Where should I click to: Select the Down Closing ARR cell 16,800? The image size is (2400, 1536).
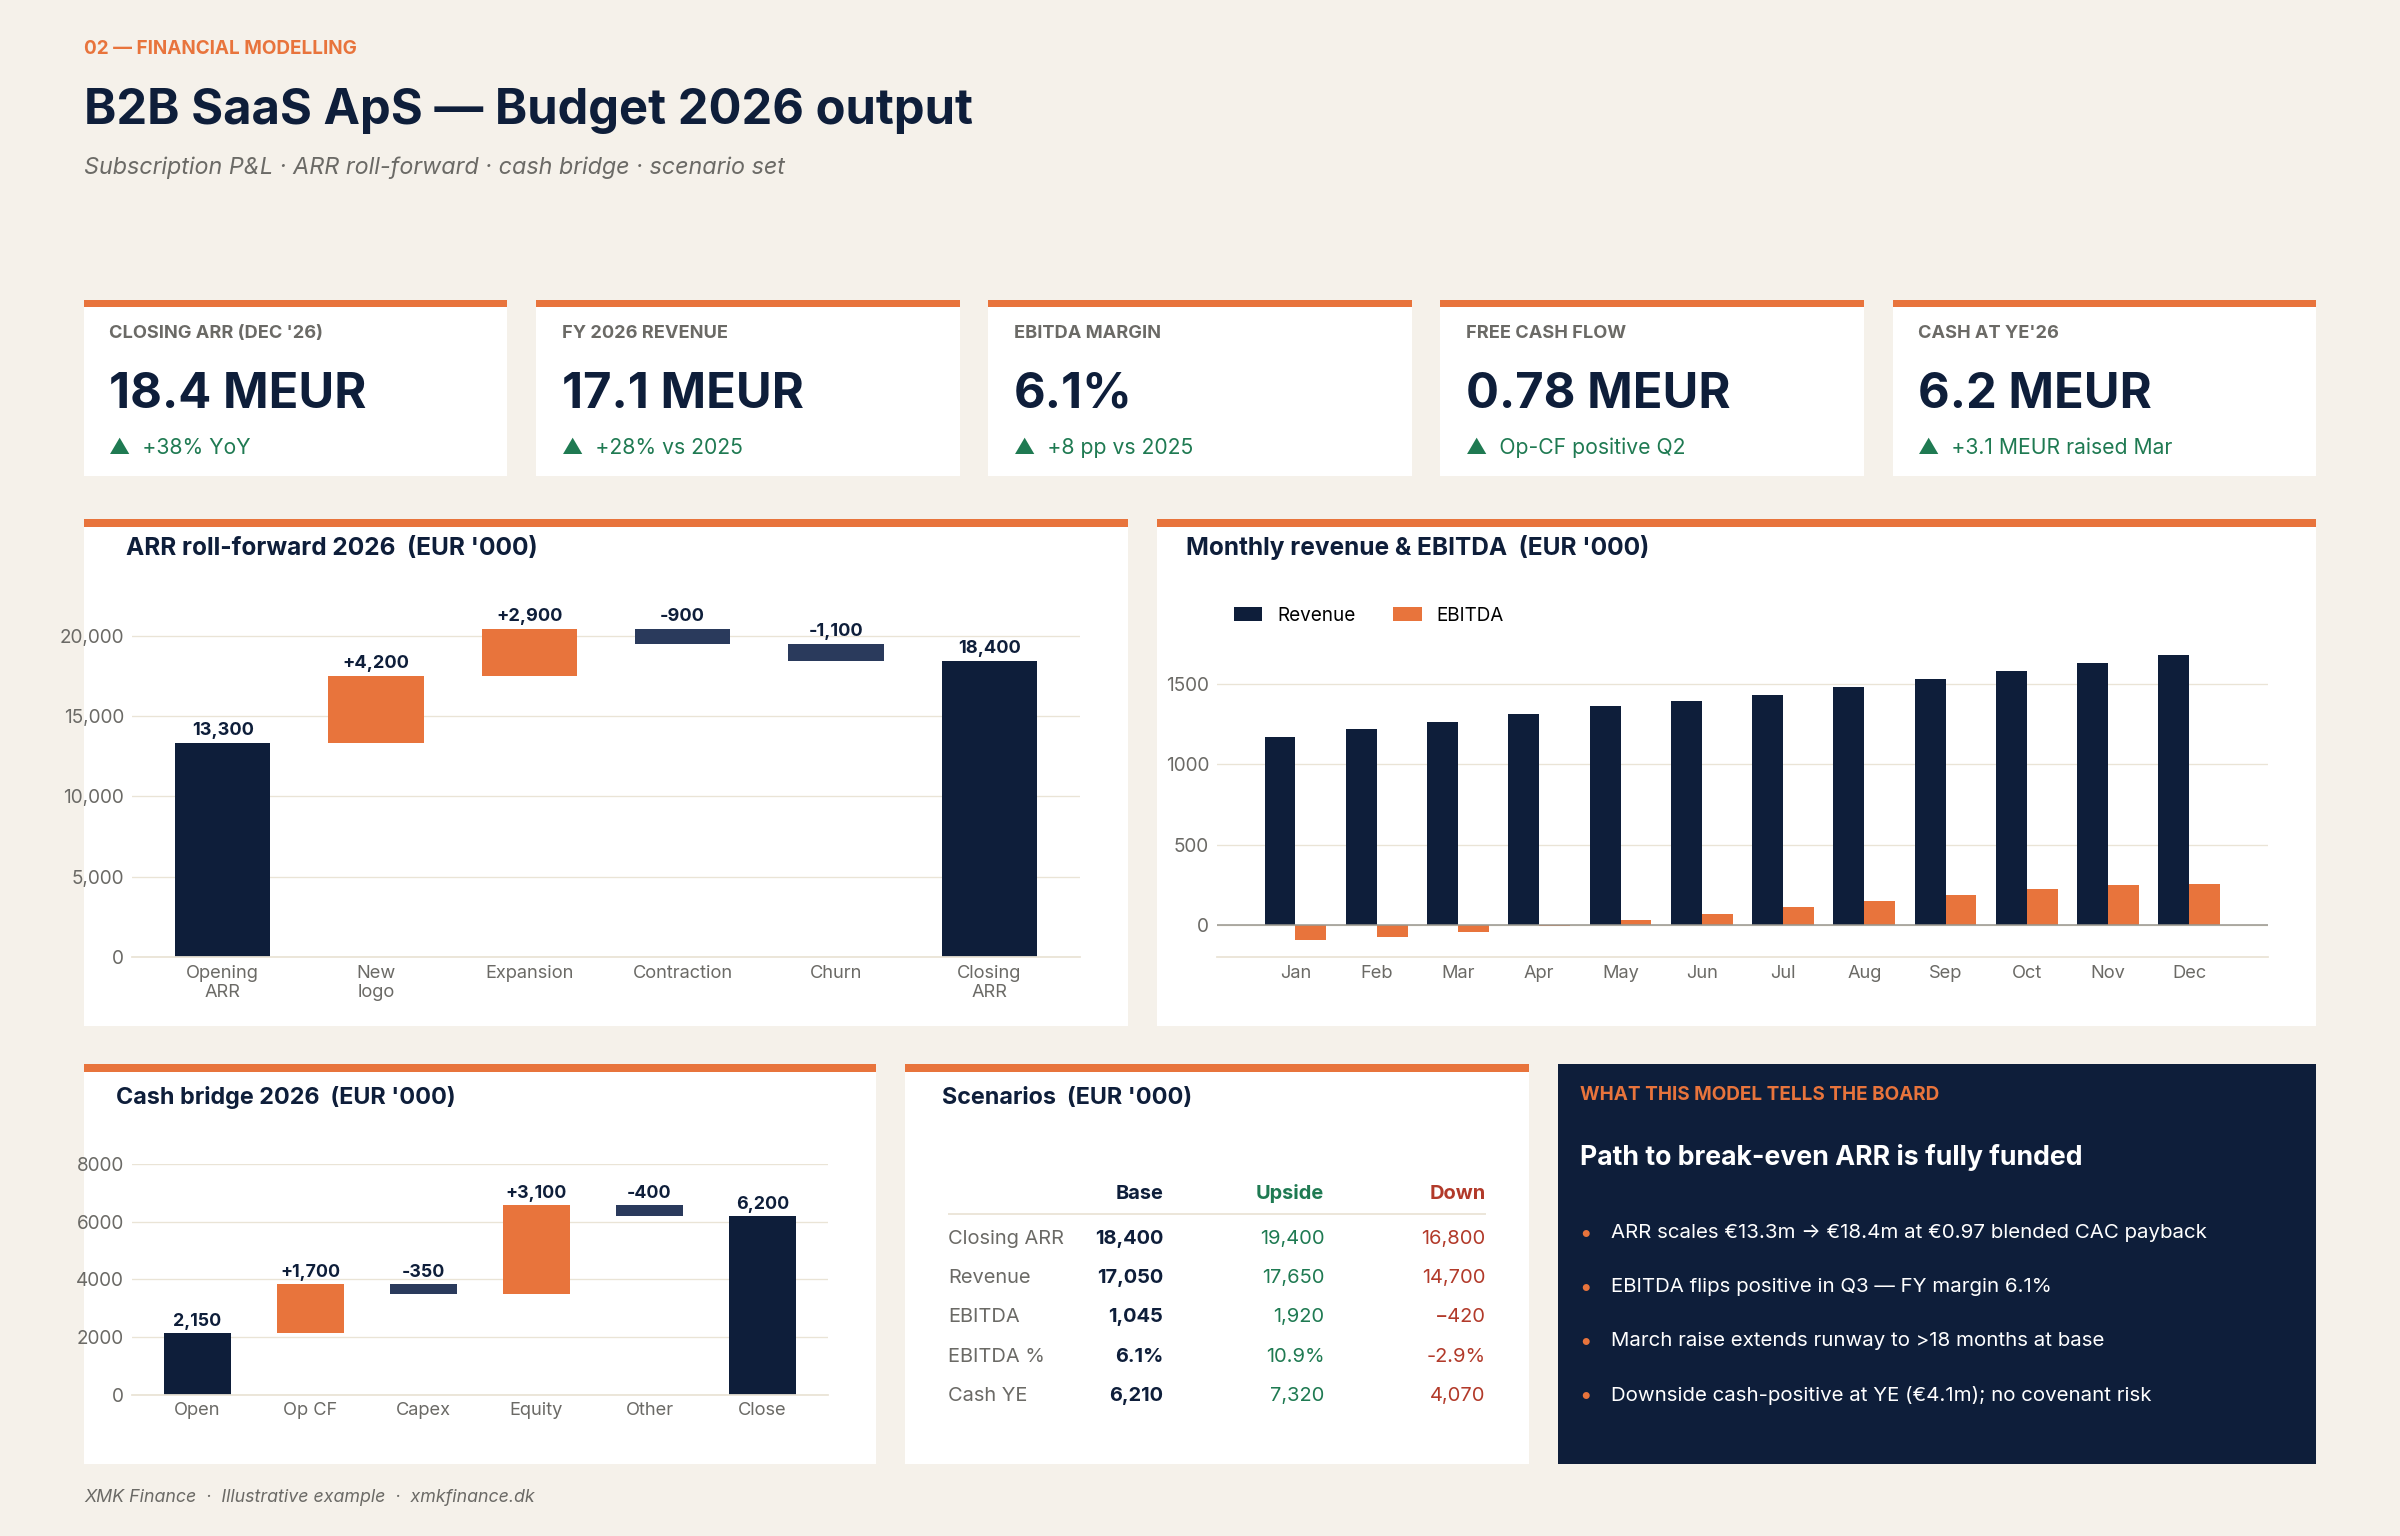pyautogui.click(x=1453, y=1237)
